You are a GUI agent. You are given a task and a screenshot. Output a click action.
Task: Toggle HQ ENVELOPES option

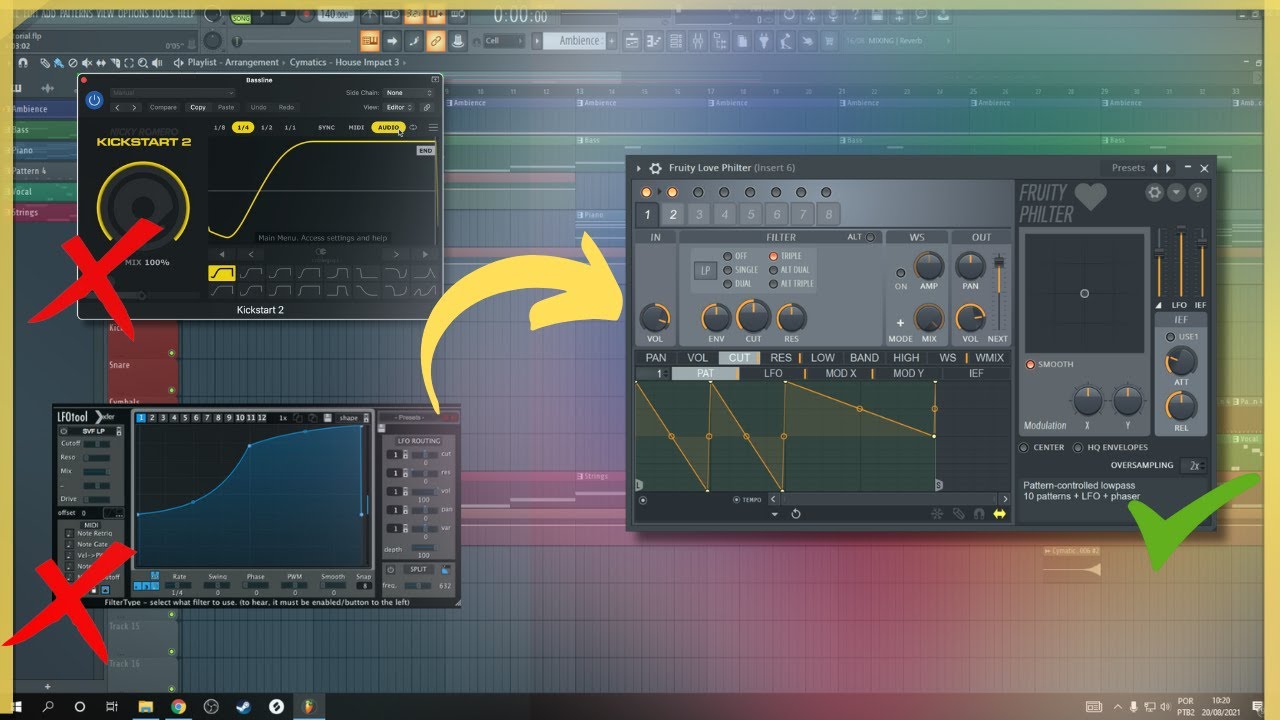[x=1078, y=447]
